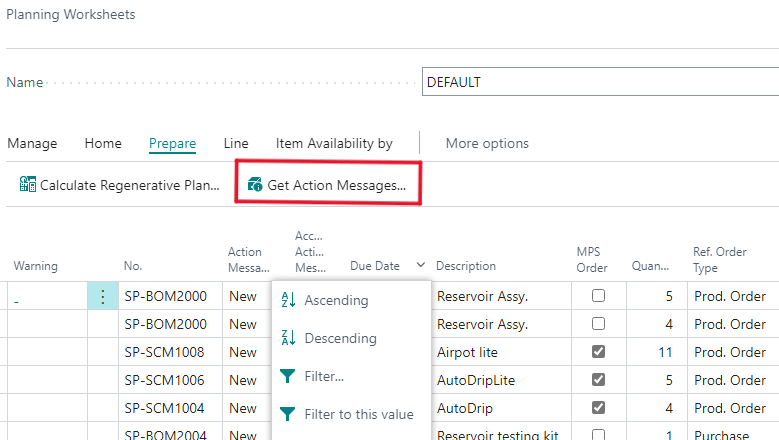Click the Calculate Regenerative Plan... button
Screen dimensions: 779x440
[129, 185]
